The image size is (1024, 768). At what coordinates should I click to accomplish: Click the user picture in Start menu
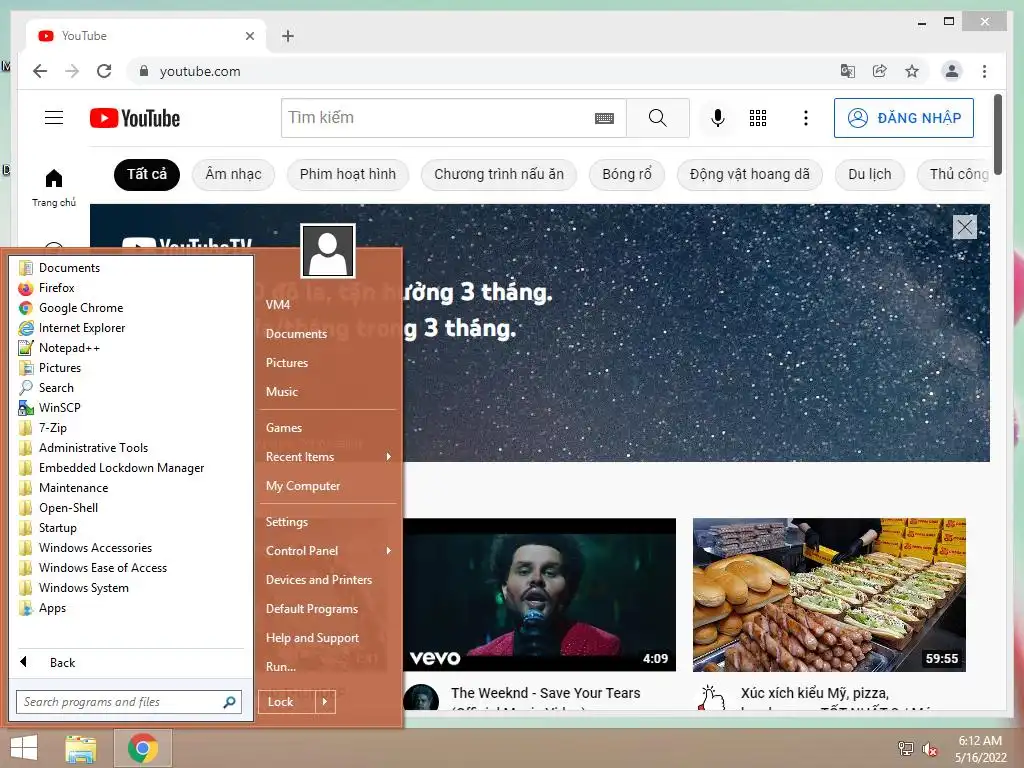coord(328,251)
